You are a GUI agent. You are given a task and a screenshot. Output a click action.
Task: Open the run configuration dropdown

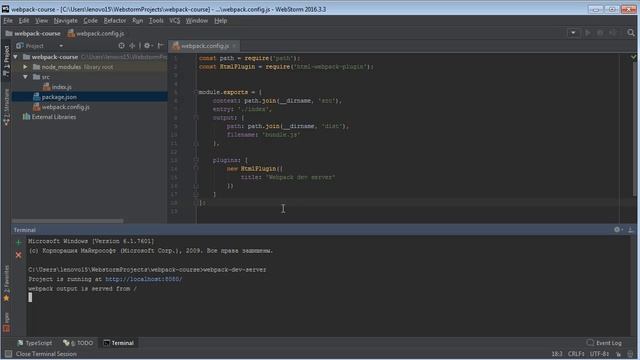tap(573, 33)
